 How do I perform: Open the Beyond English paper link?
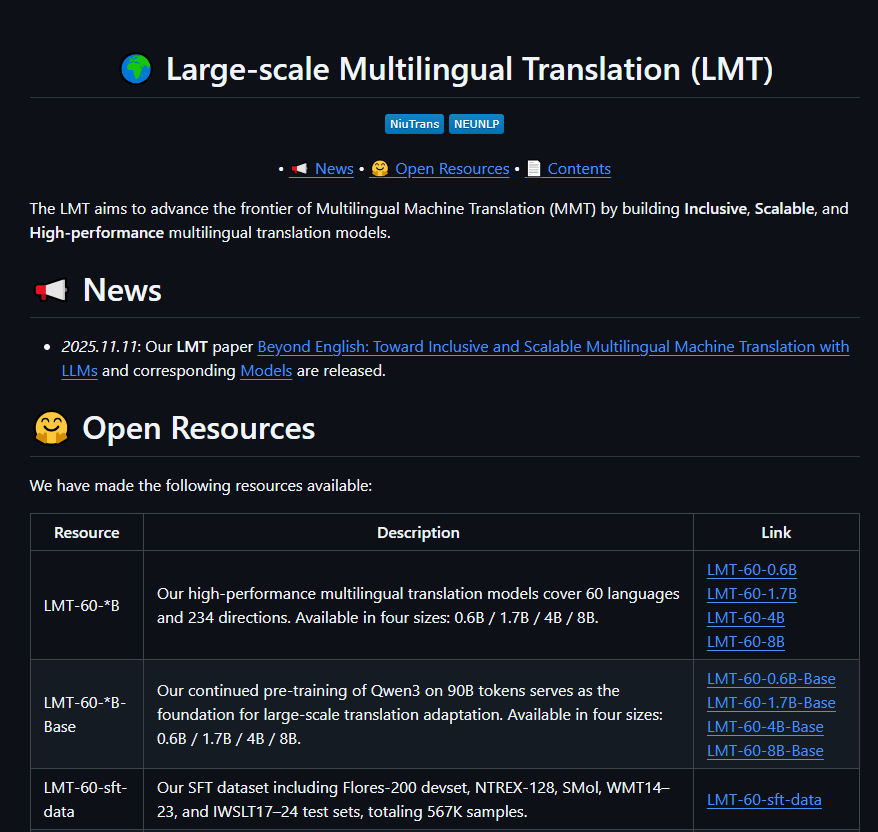(x=553, y=347)
